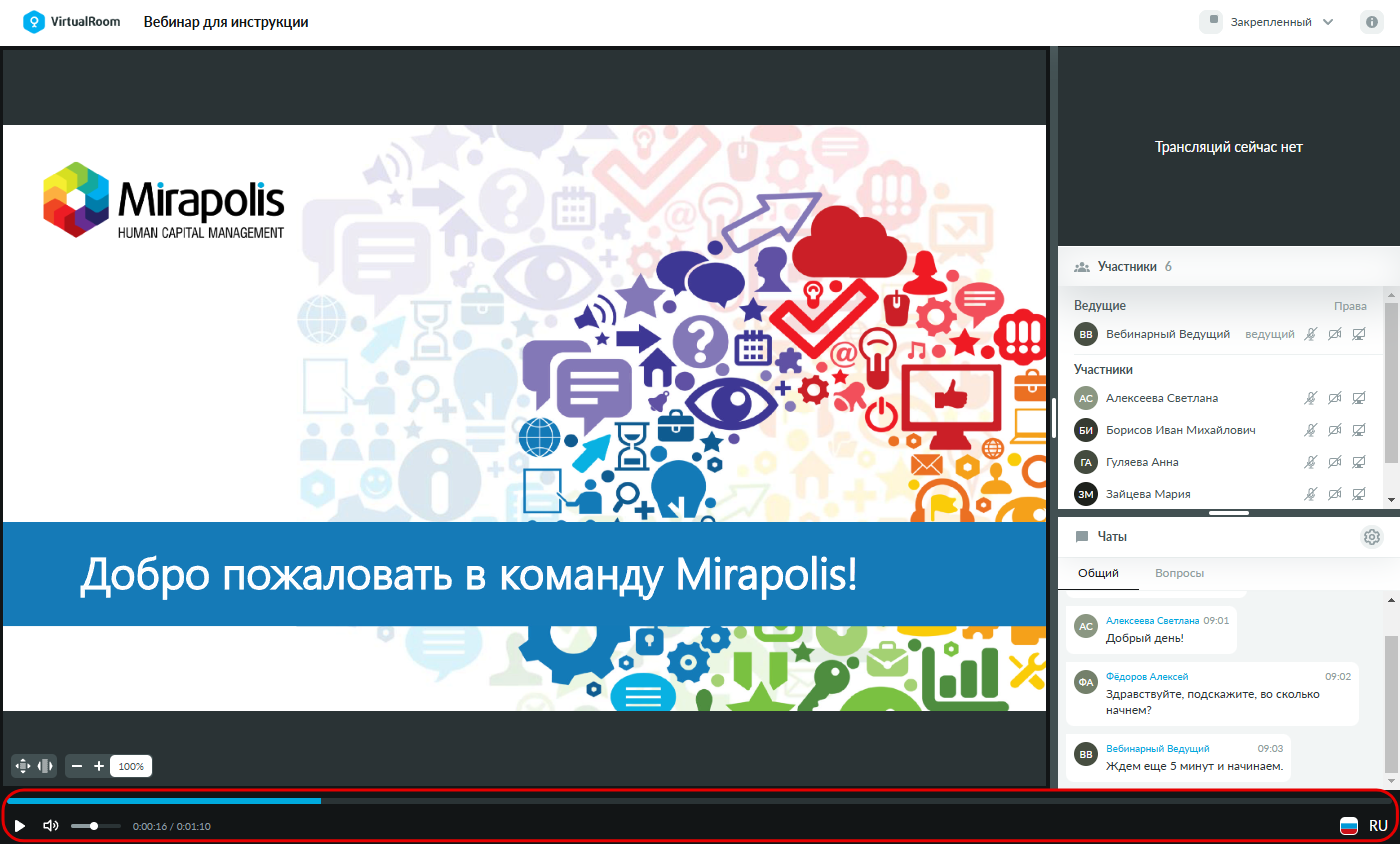The width and height of the screenshot is (1400, 844).
Task: Toggle microphone right for Алексеева Светлана
Action: pyautogui.click(x=1310, y=398)
